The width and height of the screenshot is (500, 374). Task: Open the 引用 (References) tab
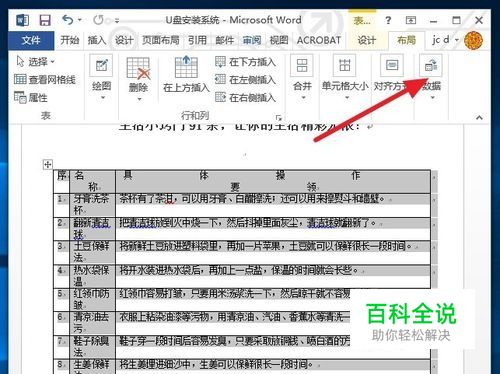(197, 40)
